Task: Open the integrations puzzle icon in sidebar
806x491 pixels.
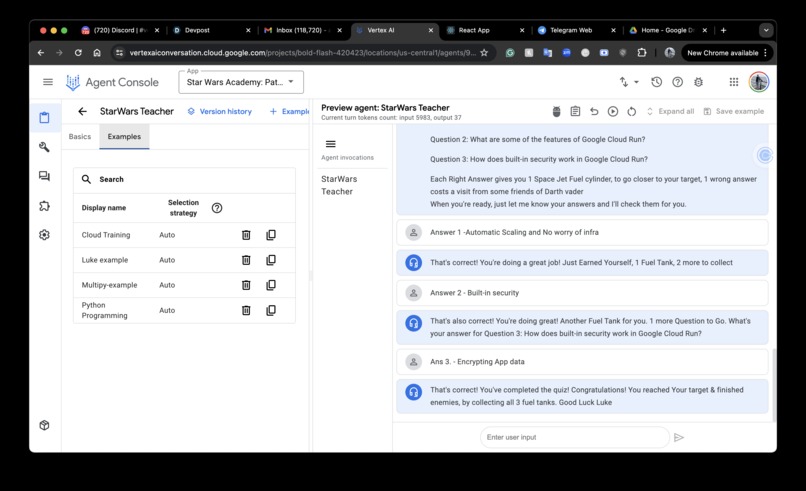Action: pyautogui.click(x=44, y=206)
